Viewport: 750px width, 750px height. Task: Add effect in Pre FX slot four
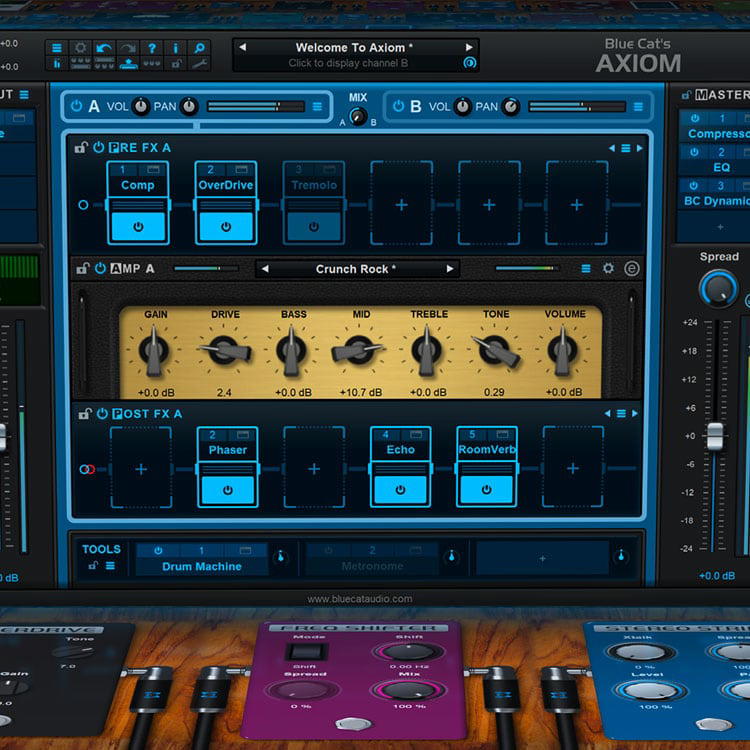point(401,205)
